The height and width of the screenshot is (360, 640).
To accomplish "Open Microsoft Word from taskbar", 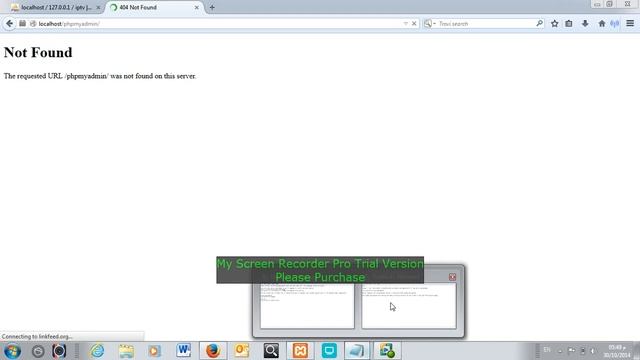I will [184, 351].
